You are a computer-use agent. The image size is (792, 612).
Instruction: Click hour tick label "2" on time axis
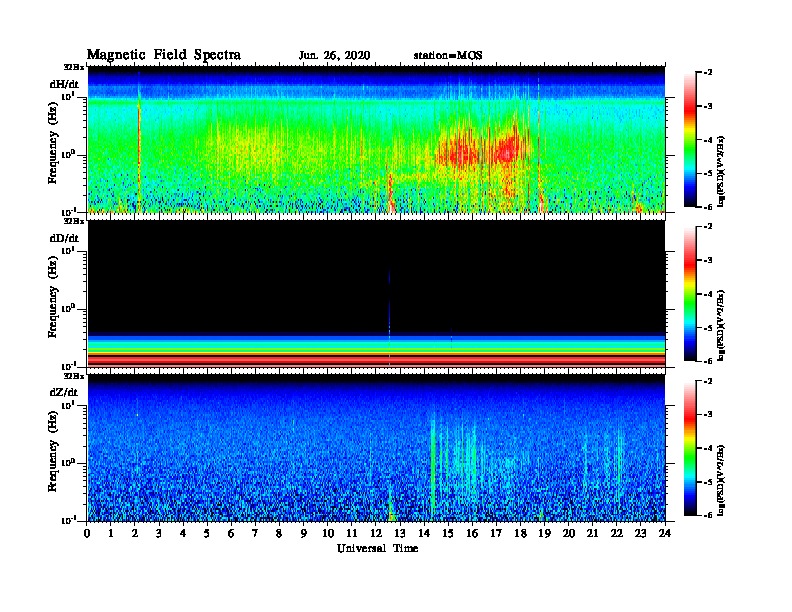[x=135, y=533]
